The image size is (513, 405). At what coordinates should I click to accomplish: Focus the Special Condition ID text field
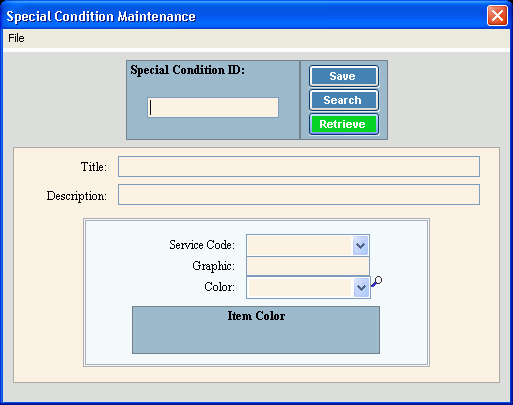[x=213, y=107]
